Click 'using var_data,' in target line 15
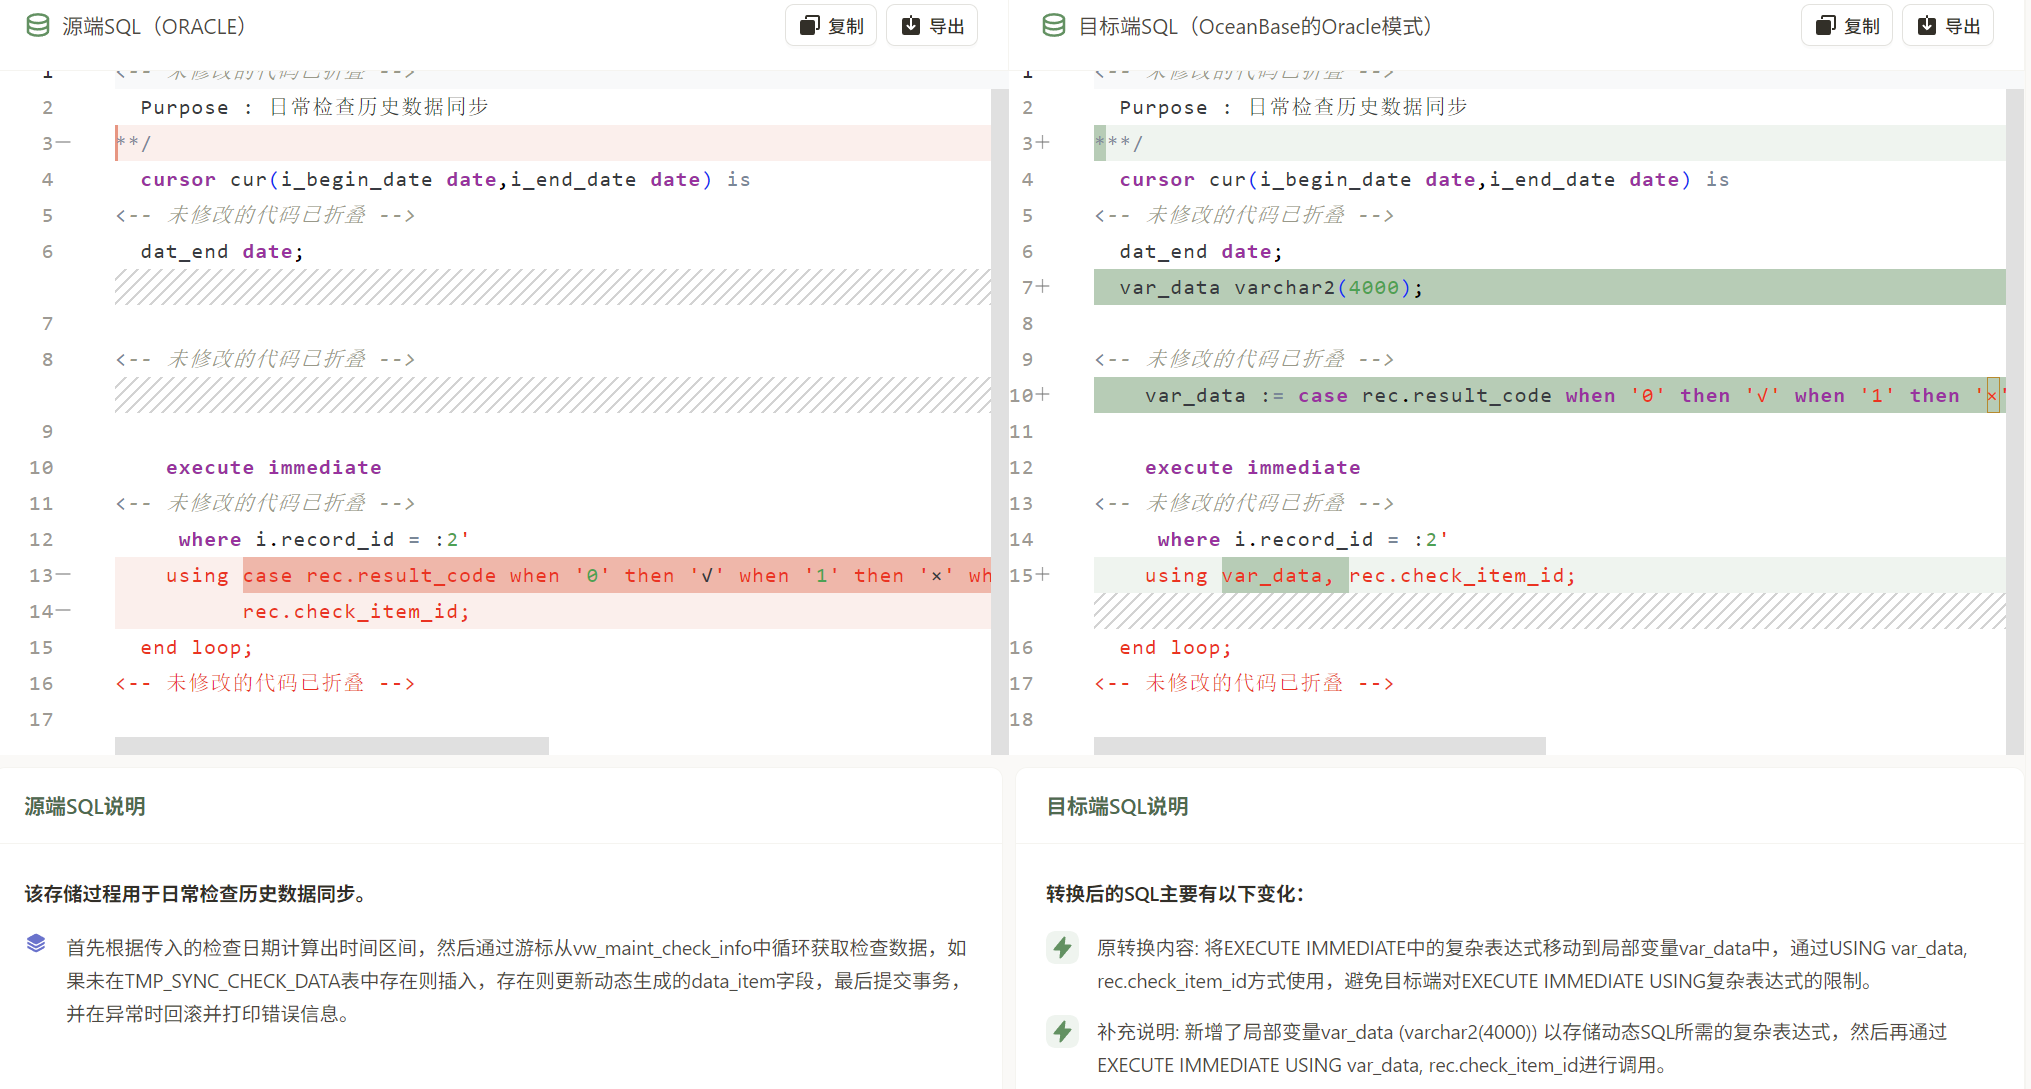The image size is (2031, 1089). (1239, 575)
